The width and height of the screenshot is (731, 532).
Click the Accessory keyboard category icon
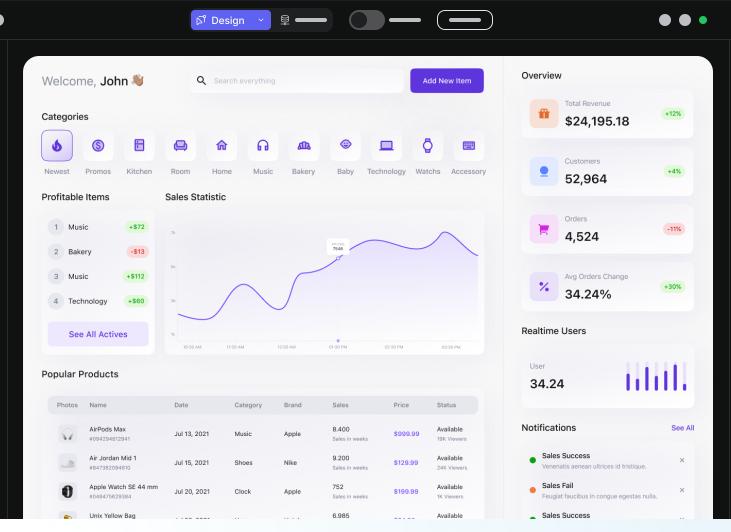click(468, 146)
